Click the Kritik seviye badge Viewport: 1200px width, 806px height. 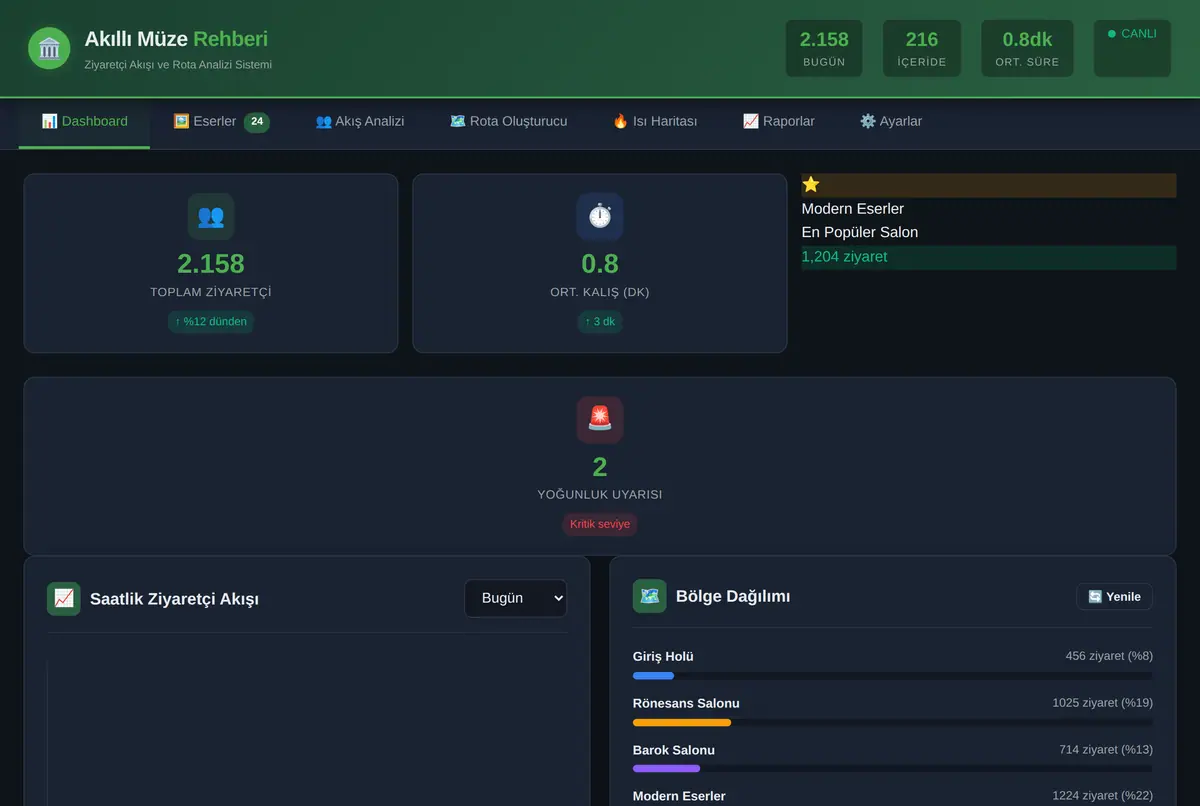point(600,524)
